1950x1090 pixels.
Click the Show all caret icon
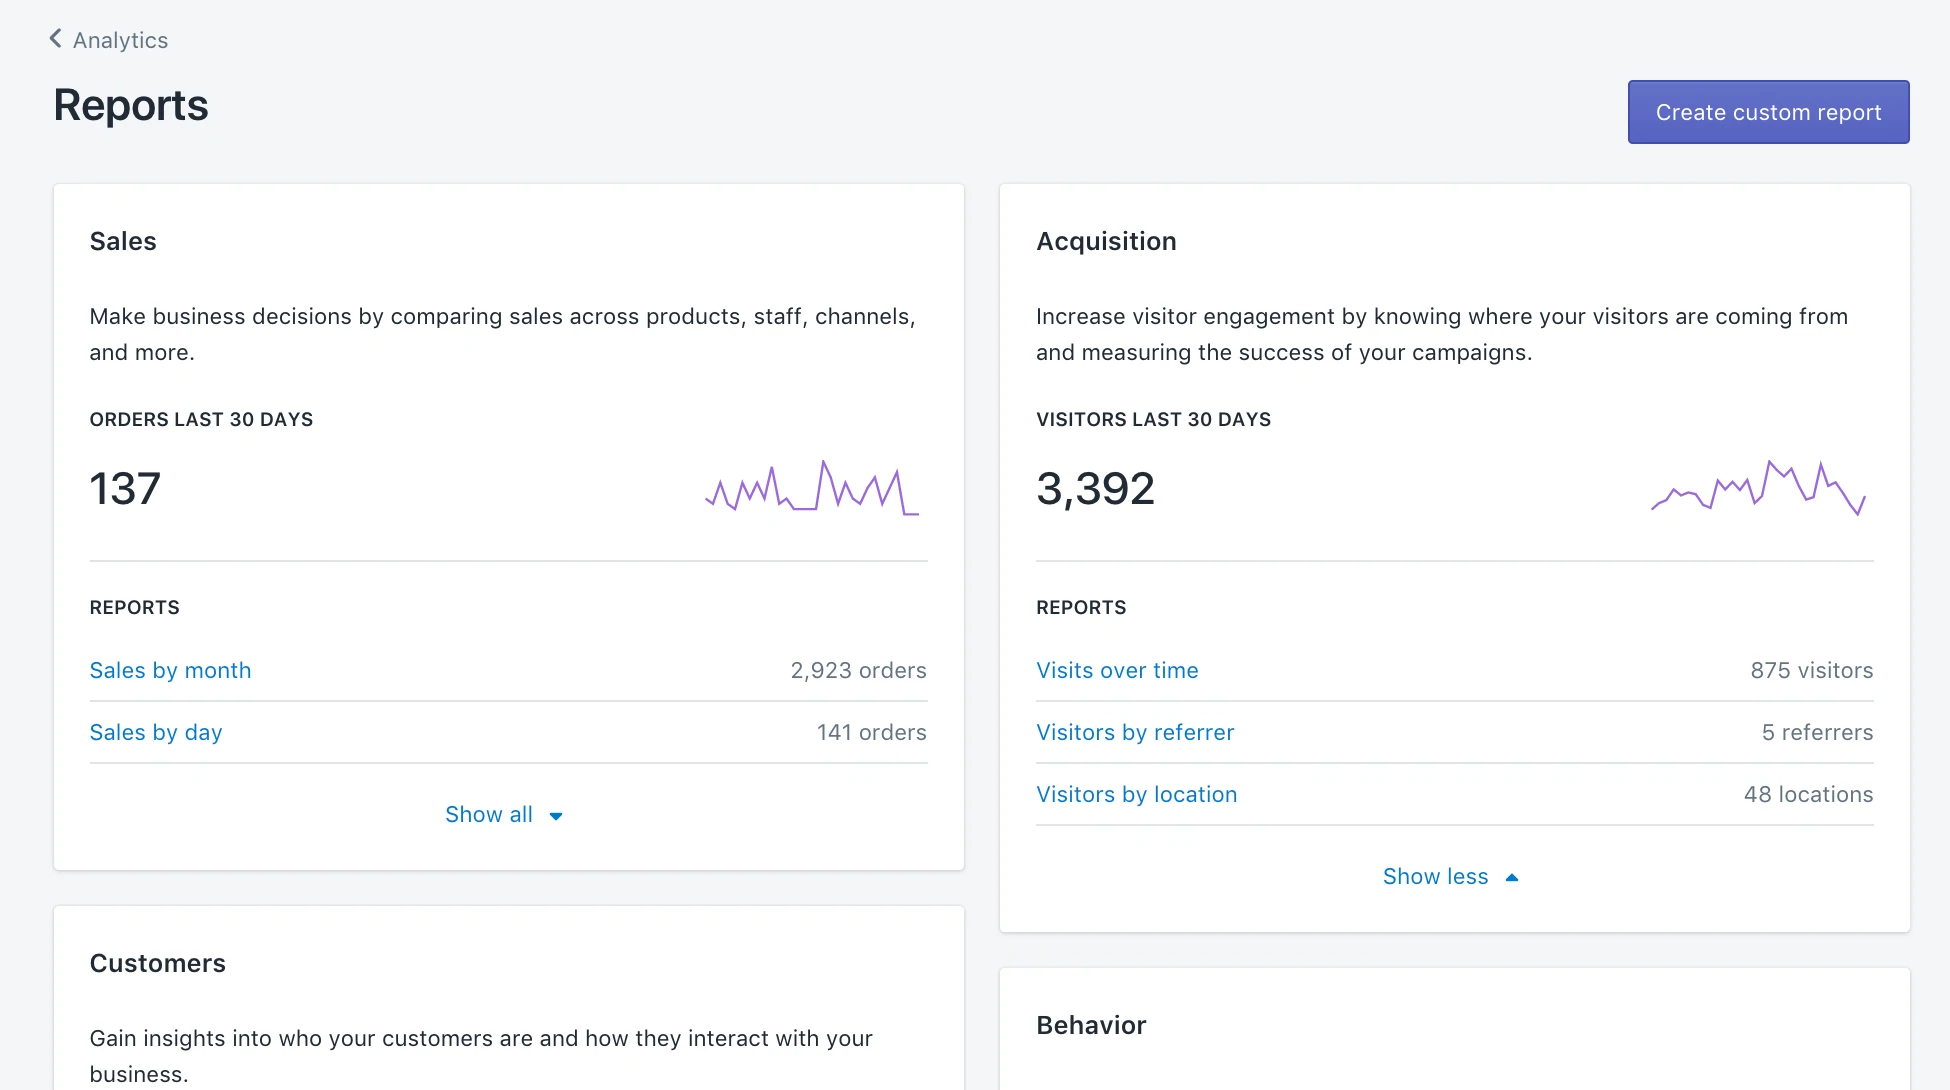click(556, 815)
